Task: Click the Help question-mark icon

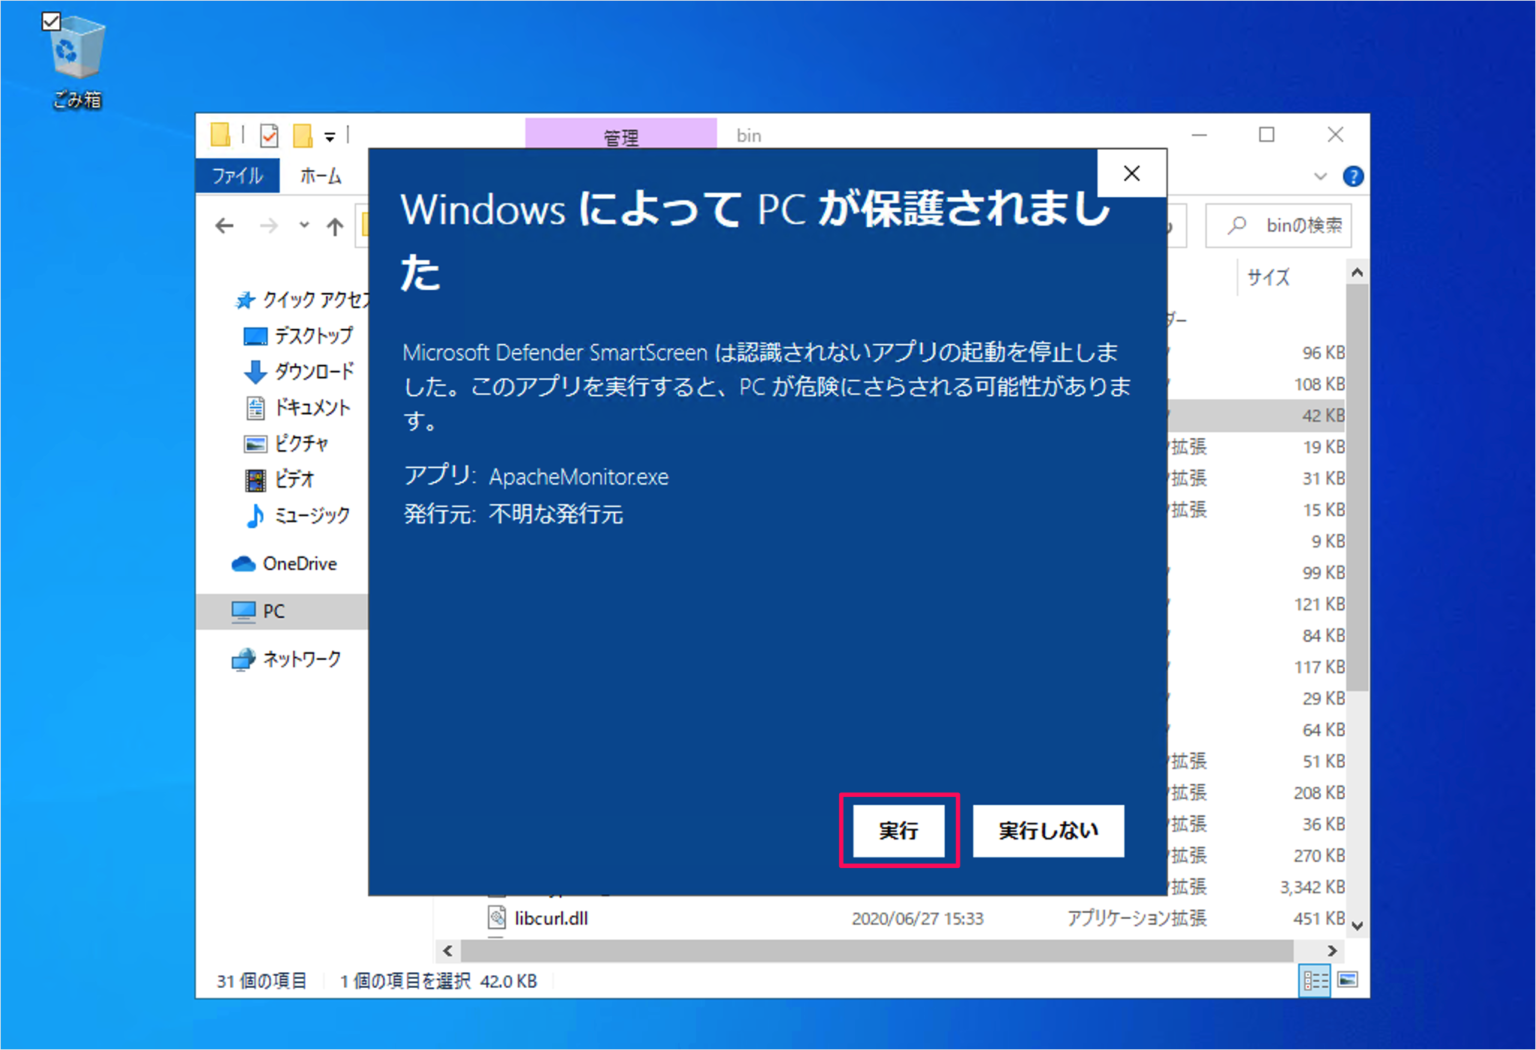Action: point(1353,176)
